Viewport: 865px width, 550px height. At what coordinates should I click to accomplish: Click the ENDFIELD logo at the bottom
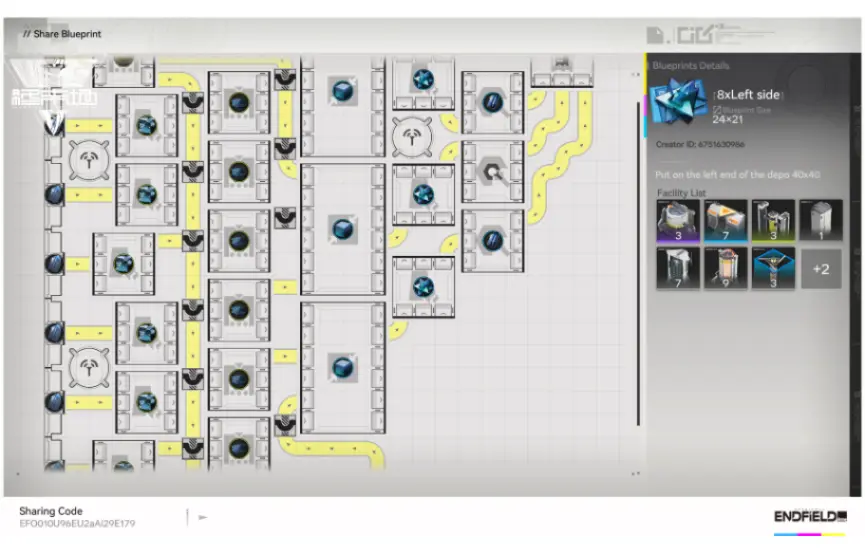coord(810,516)
